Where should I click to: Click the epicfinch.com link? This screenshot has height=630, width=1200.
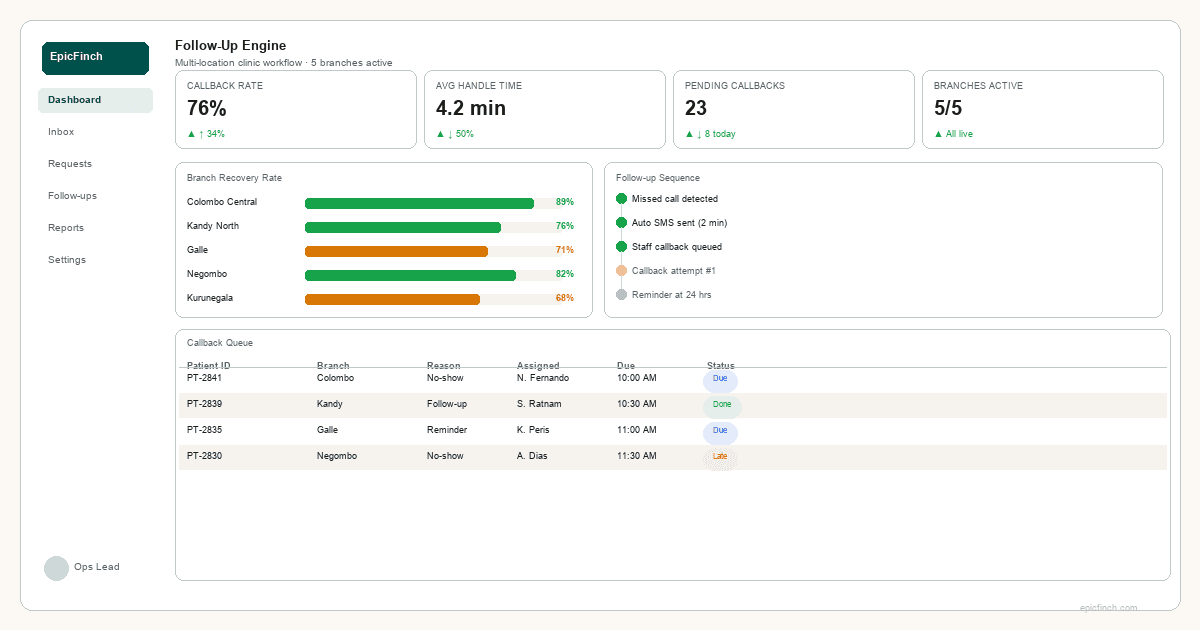1108,607
